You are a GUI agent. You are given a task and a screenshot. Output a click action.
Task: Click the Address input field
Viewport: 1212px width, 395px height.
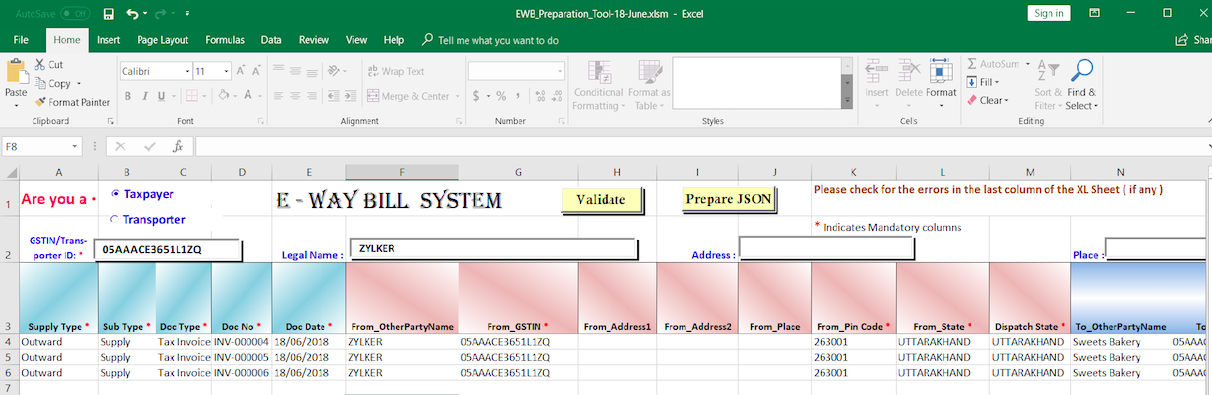click(x=826, y=247)
